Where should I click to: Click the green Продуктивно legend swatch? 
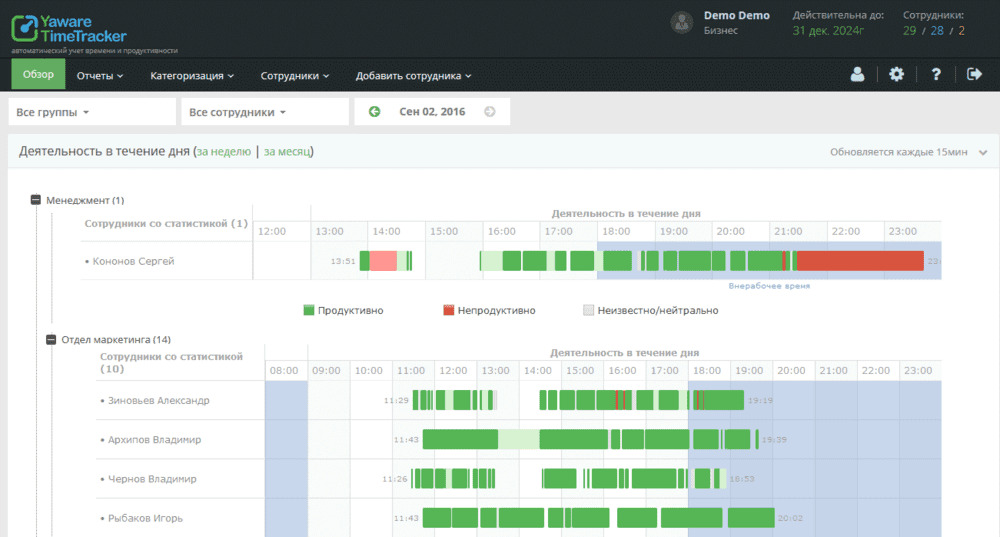pos(309,311)
